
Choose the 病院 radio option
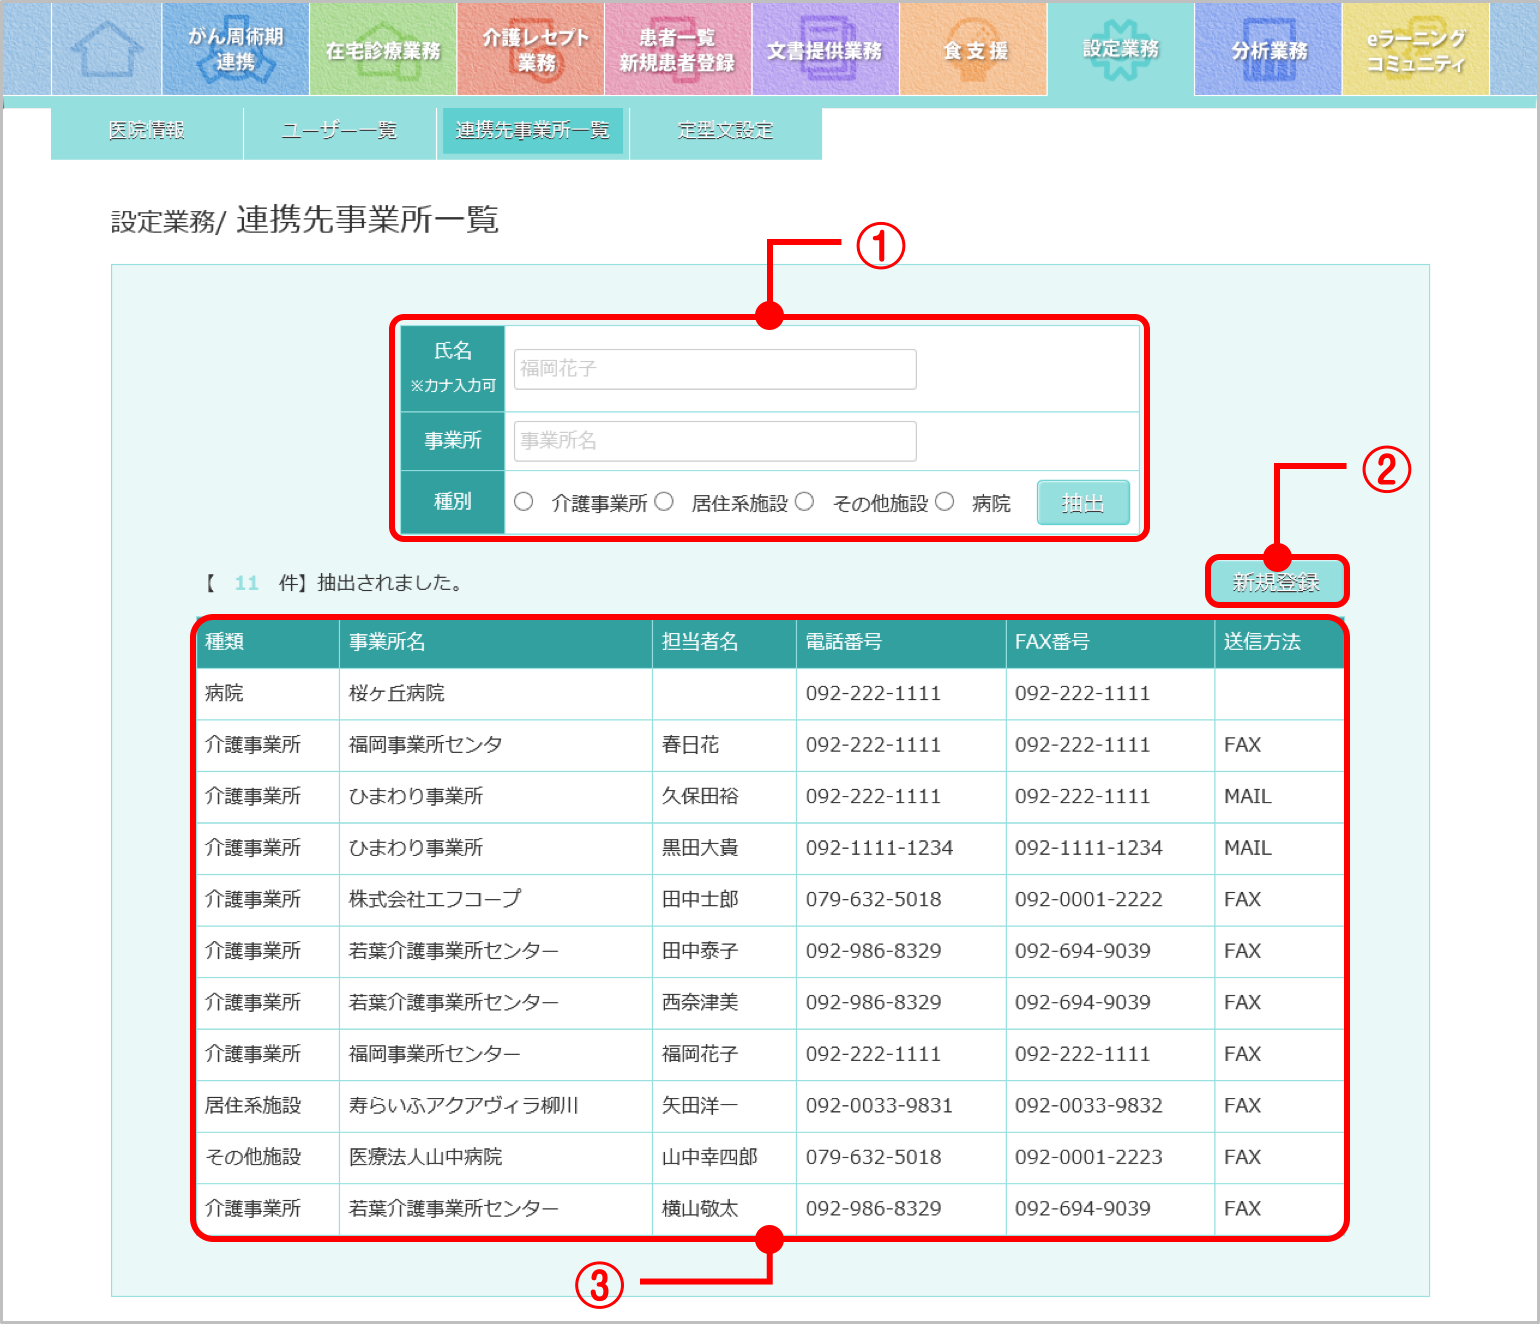point(945,502)
